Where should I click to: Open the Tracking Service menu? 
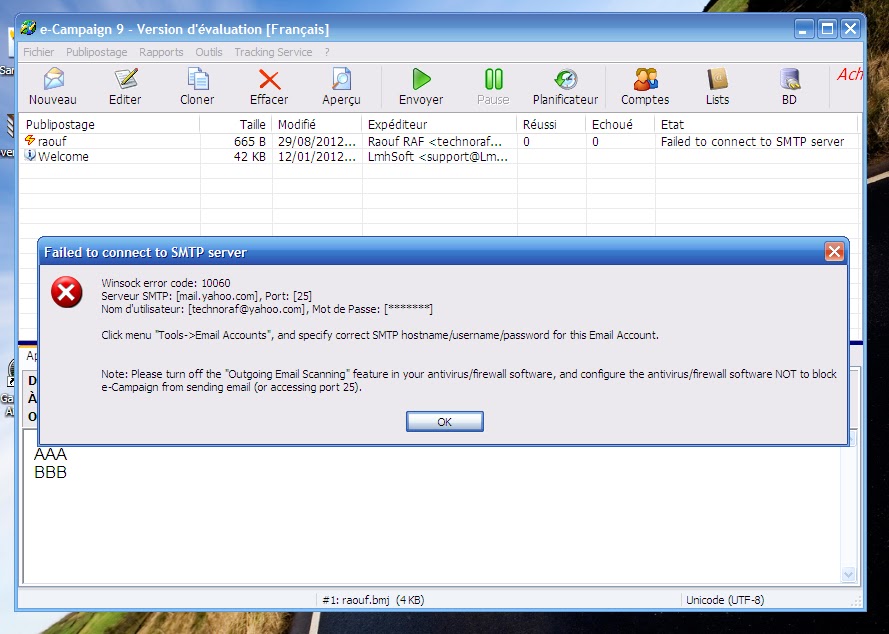273,52
